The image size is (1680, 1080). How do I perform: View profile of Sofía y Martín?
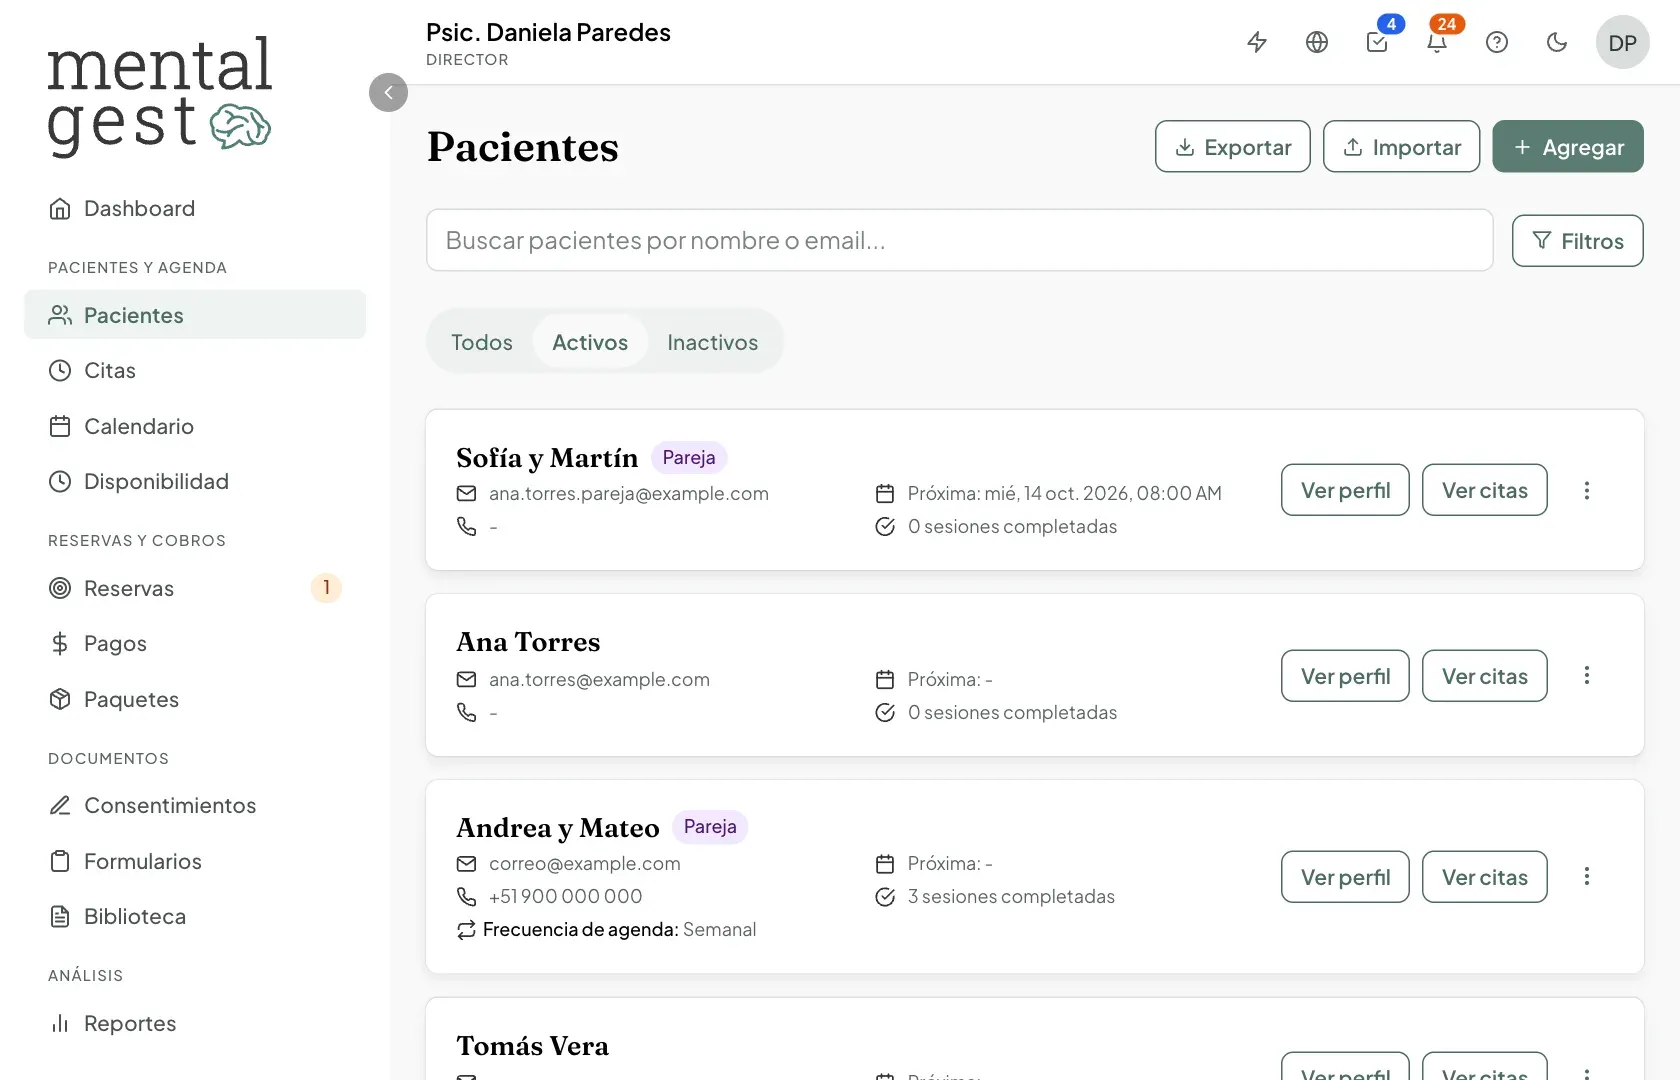pos(1345,490)
